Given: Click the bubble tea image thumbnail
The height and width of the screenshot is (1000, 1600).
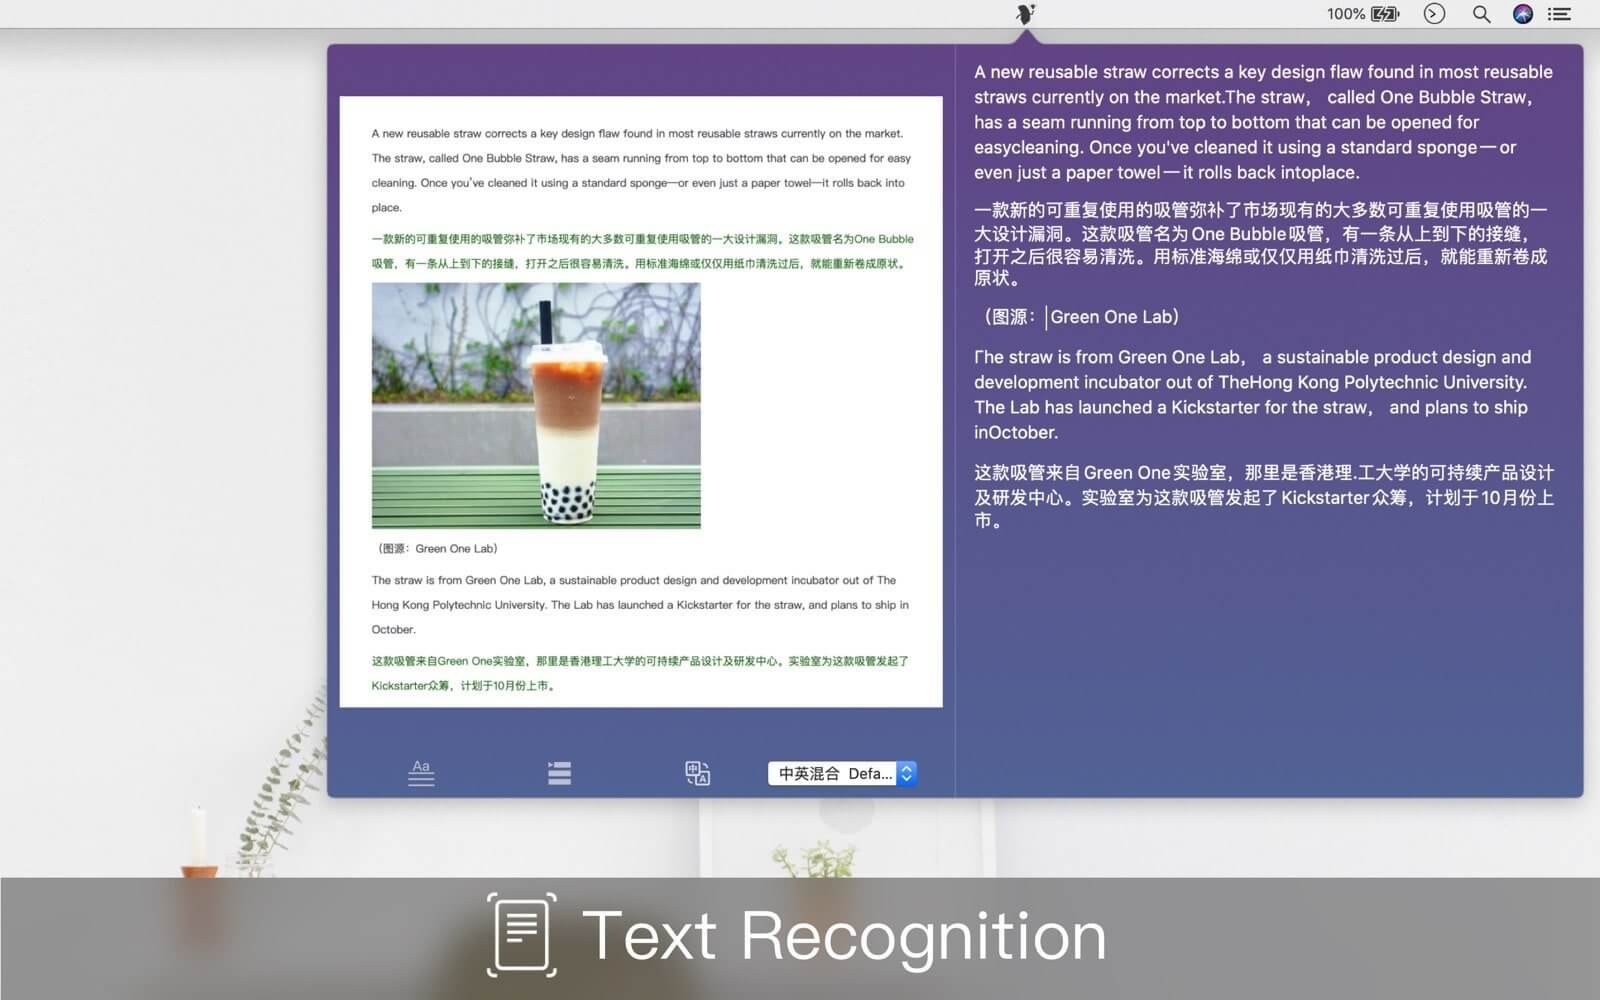Looking at the screenshot, I should pyautogui.click(x=537, y=404).
